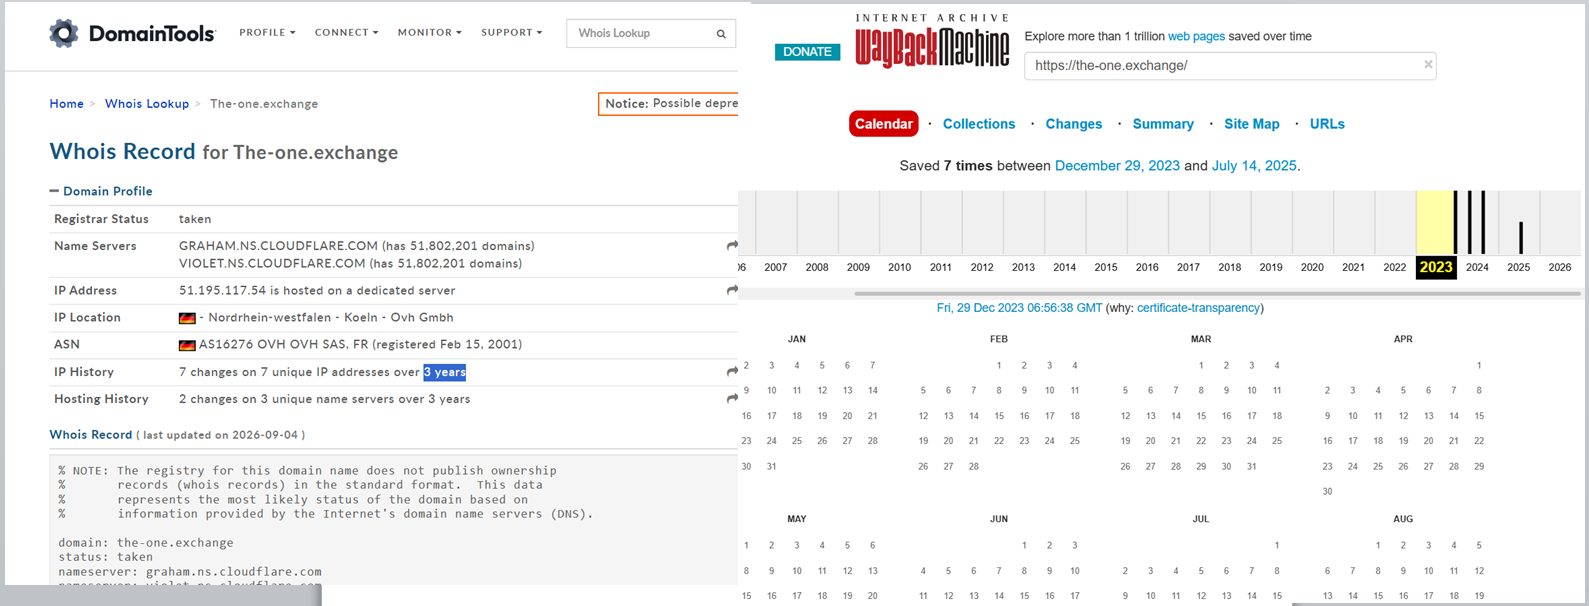This screenshot has height=606, width=1589.
Task: Click the German flag in IP Location row
Action: 187,318
